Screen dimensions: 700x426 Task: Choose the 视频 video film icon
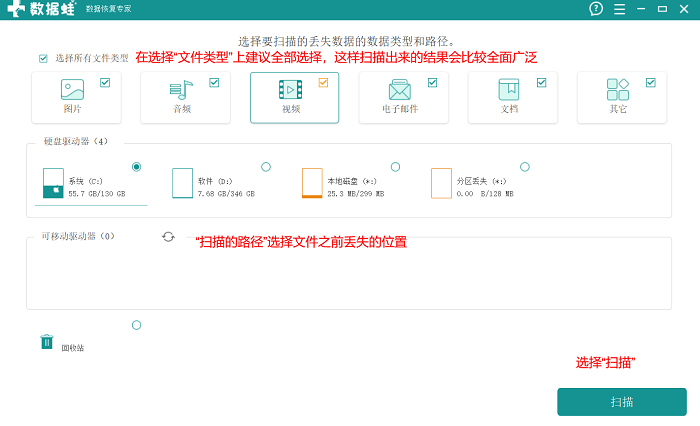pyautogui.click(x=291, y=89)
